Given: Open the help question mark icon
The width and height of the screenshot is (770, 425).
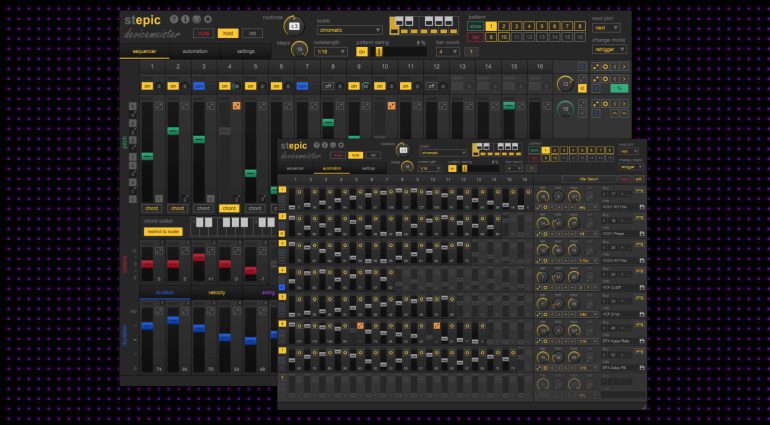Looking at the screenshot, I should (x=173, y=19).
